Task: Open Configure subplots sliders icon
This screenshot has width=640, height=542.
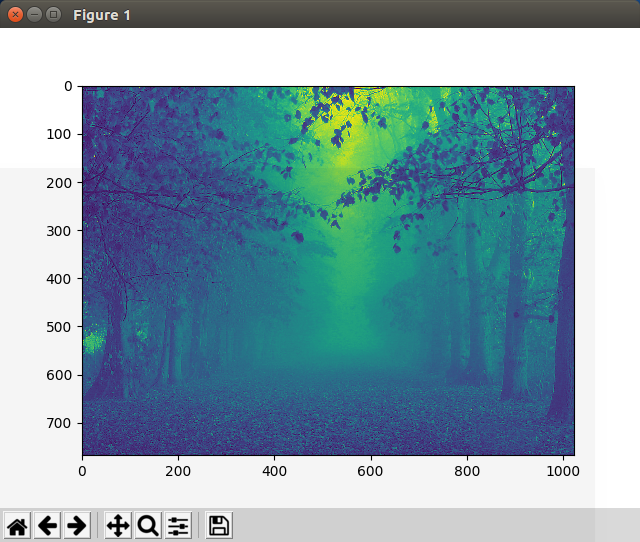Action: click(178, 525)
